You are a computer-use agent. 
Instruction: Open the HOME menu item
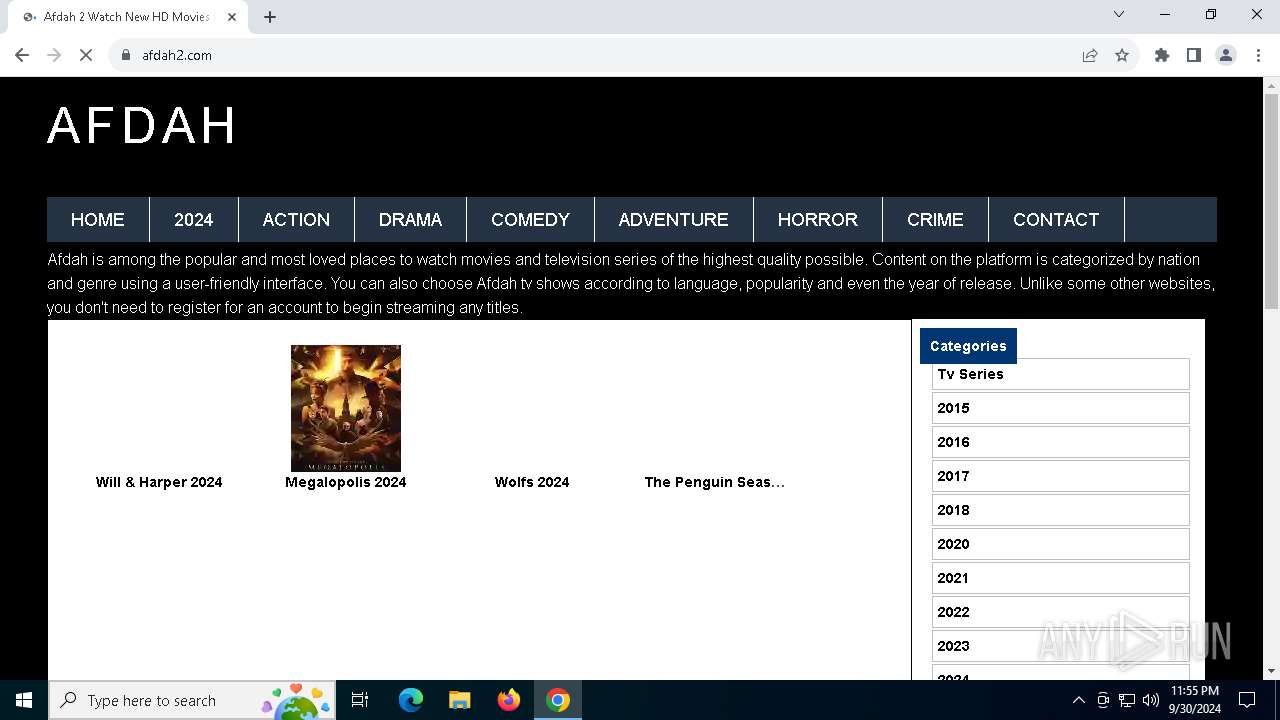[x=98, y=219]
